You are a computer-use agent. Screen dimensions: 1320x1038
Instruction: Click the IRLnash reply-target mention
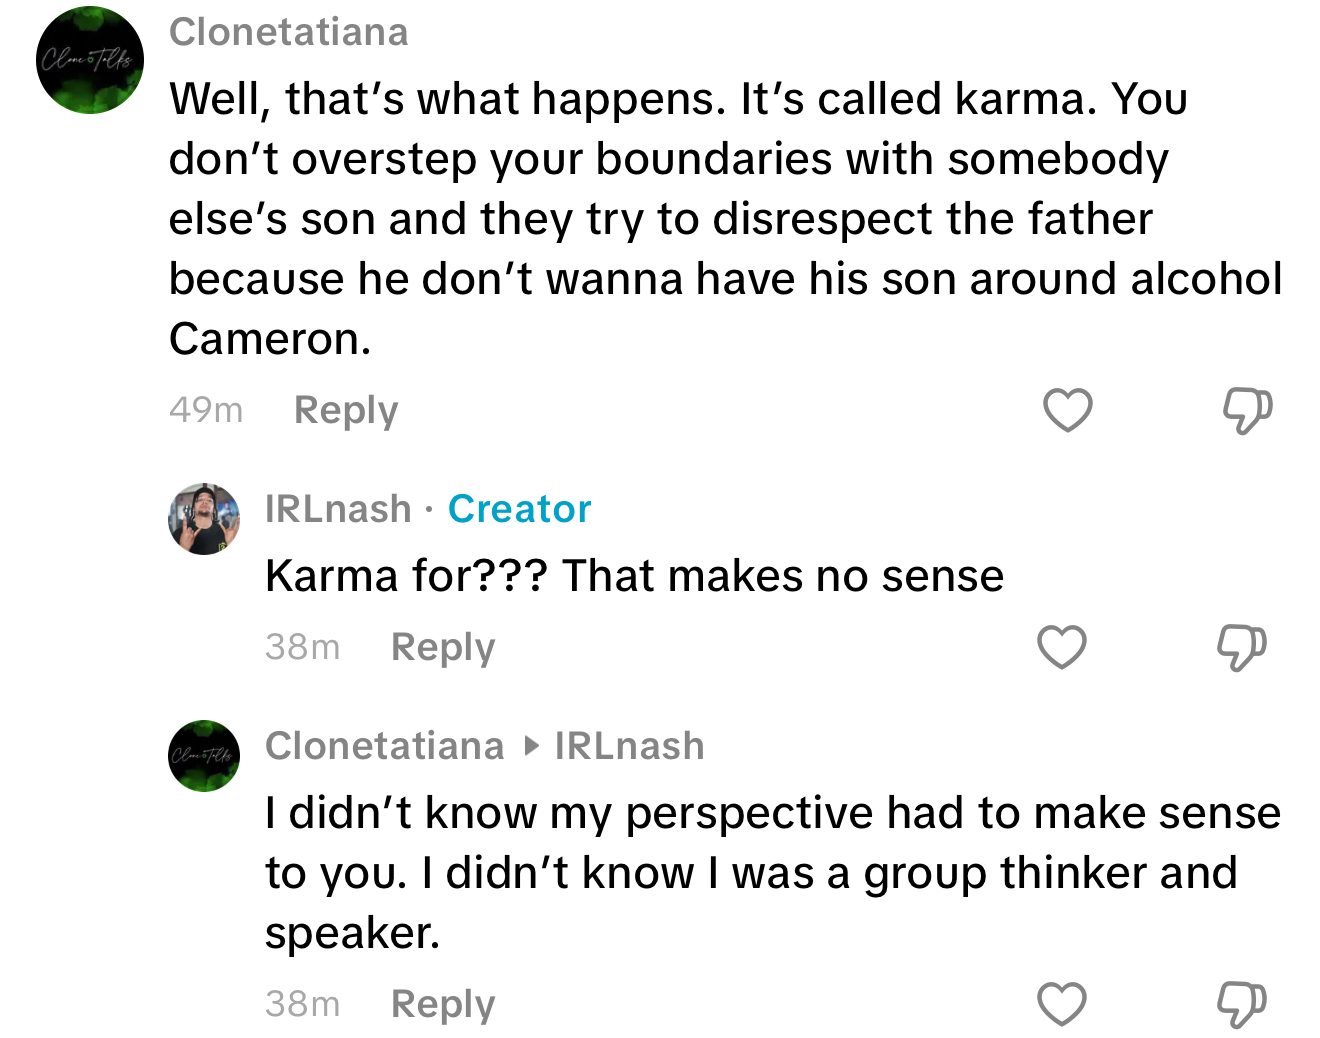point(629,746)
